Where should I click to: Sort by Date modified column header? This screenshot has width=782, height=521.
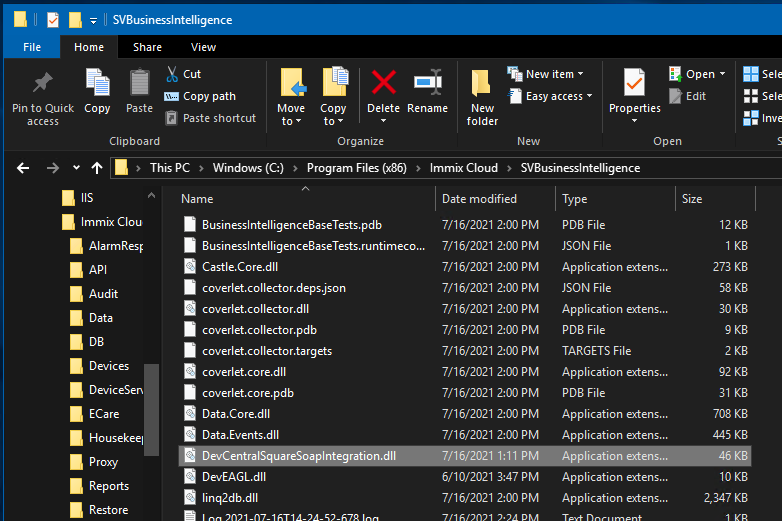click(495, 198)
